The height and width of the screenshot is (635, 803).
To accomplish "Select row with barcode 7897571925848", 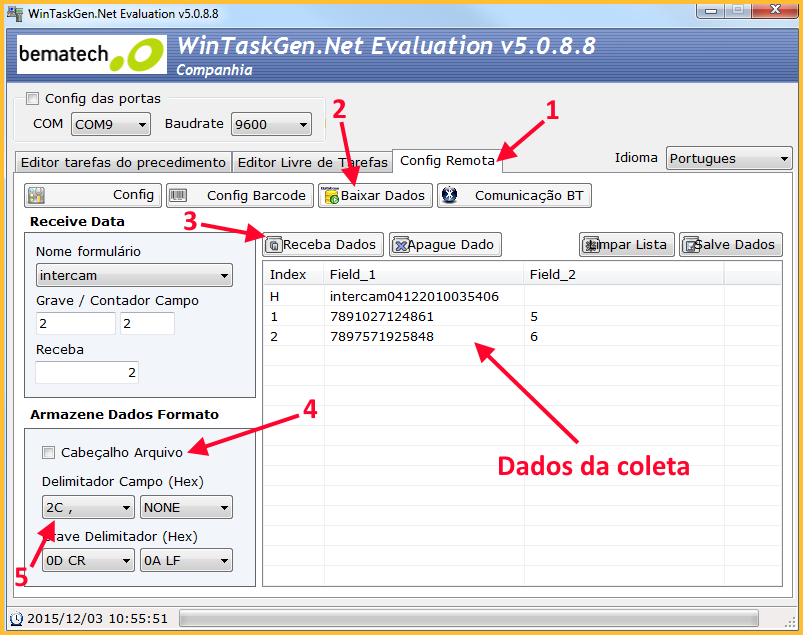I will [522, 336].
